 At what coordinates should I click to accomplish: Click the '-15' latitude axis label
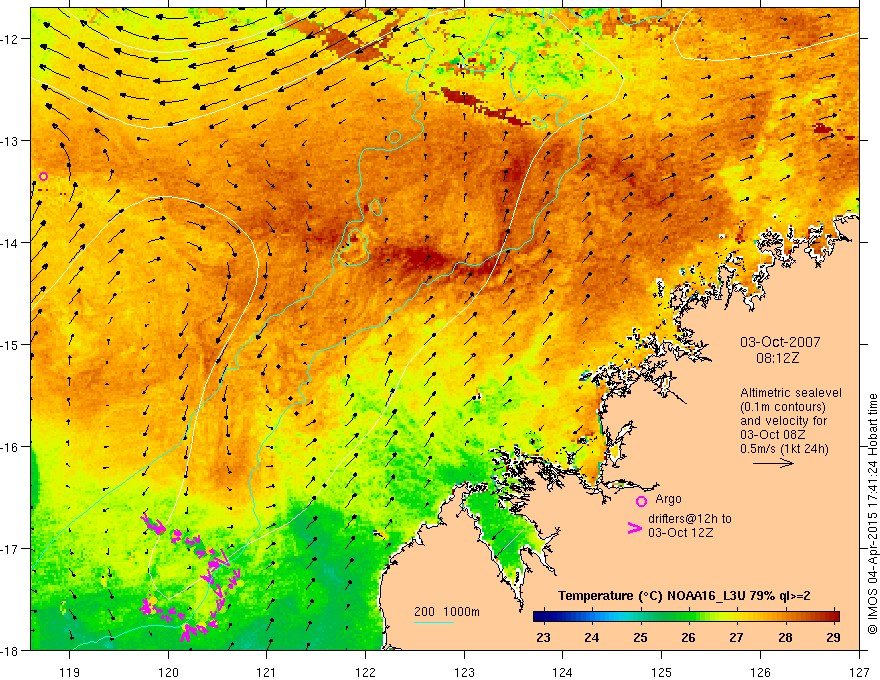click(10, 344)
